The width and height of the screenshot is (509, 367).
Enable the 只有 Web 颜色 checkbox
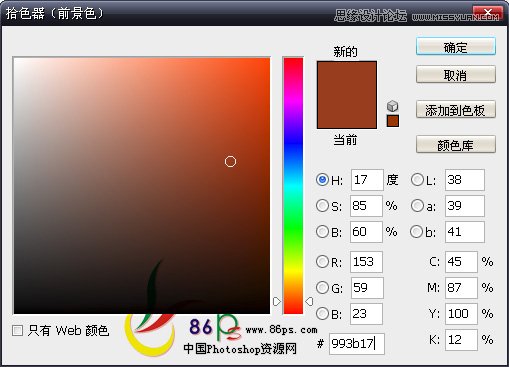point(17,331)
